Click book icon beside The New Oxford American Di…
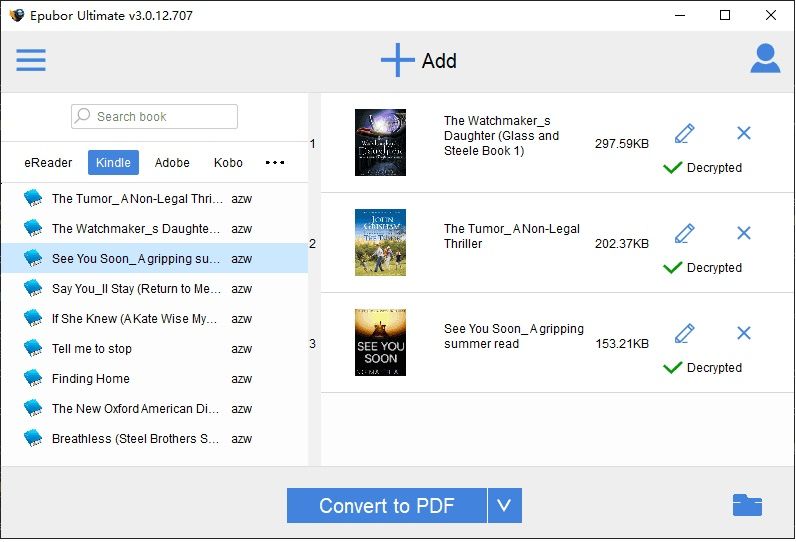 (x=33, y=408)
